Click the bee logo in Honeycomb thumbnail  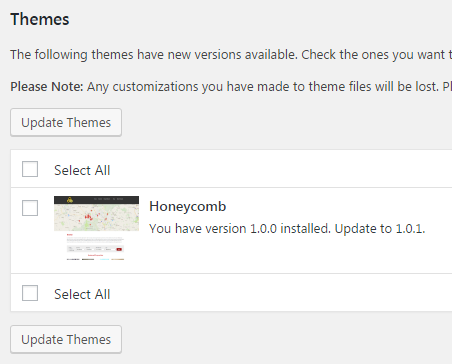[70, 200]
